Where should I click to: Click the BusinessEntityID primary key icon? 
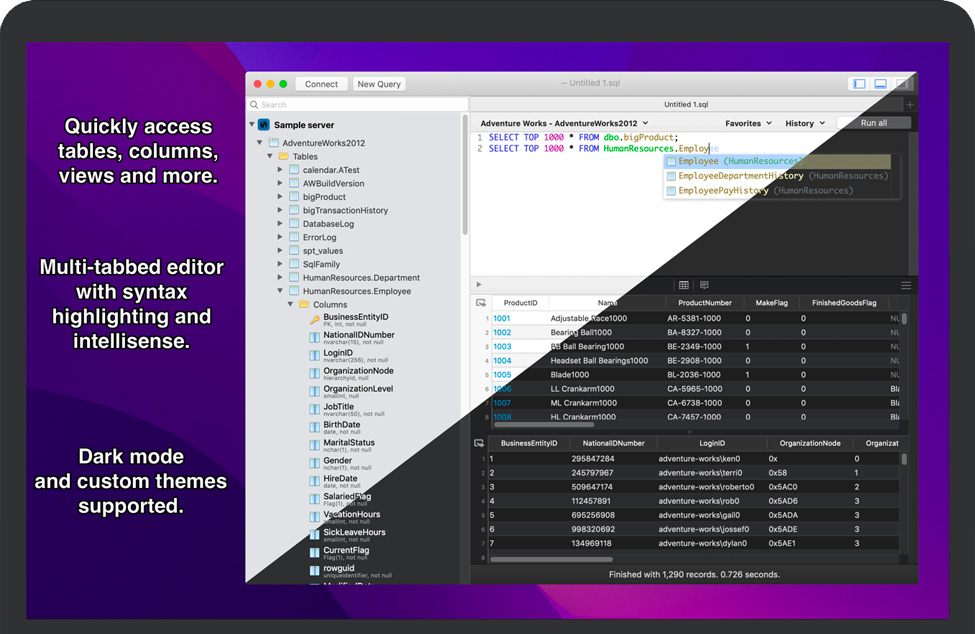(x=315, y=320)
